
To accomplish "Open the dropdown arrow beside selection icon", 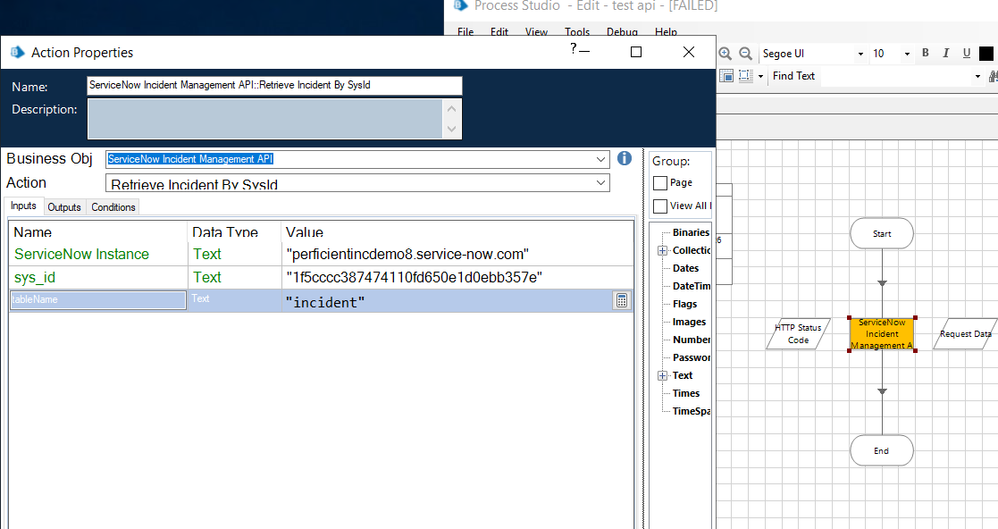I will (761, 76).
